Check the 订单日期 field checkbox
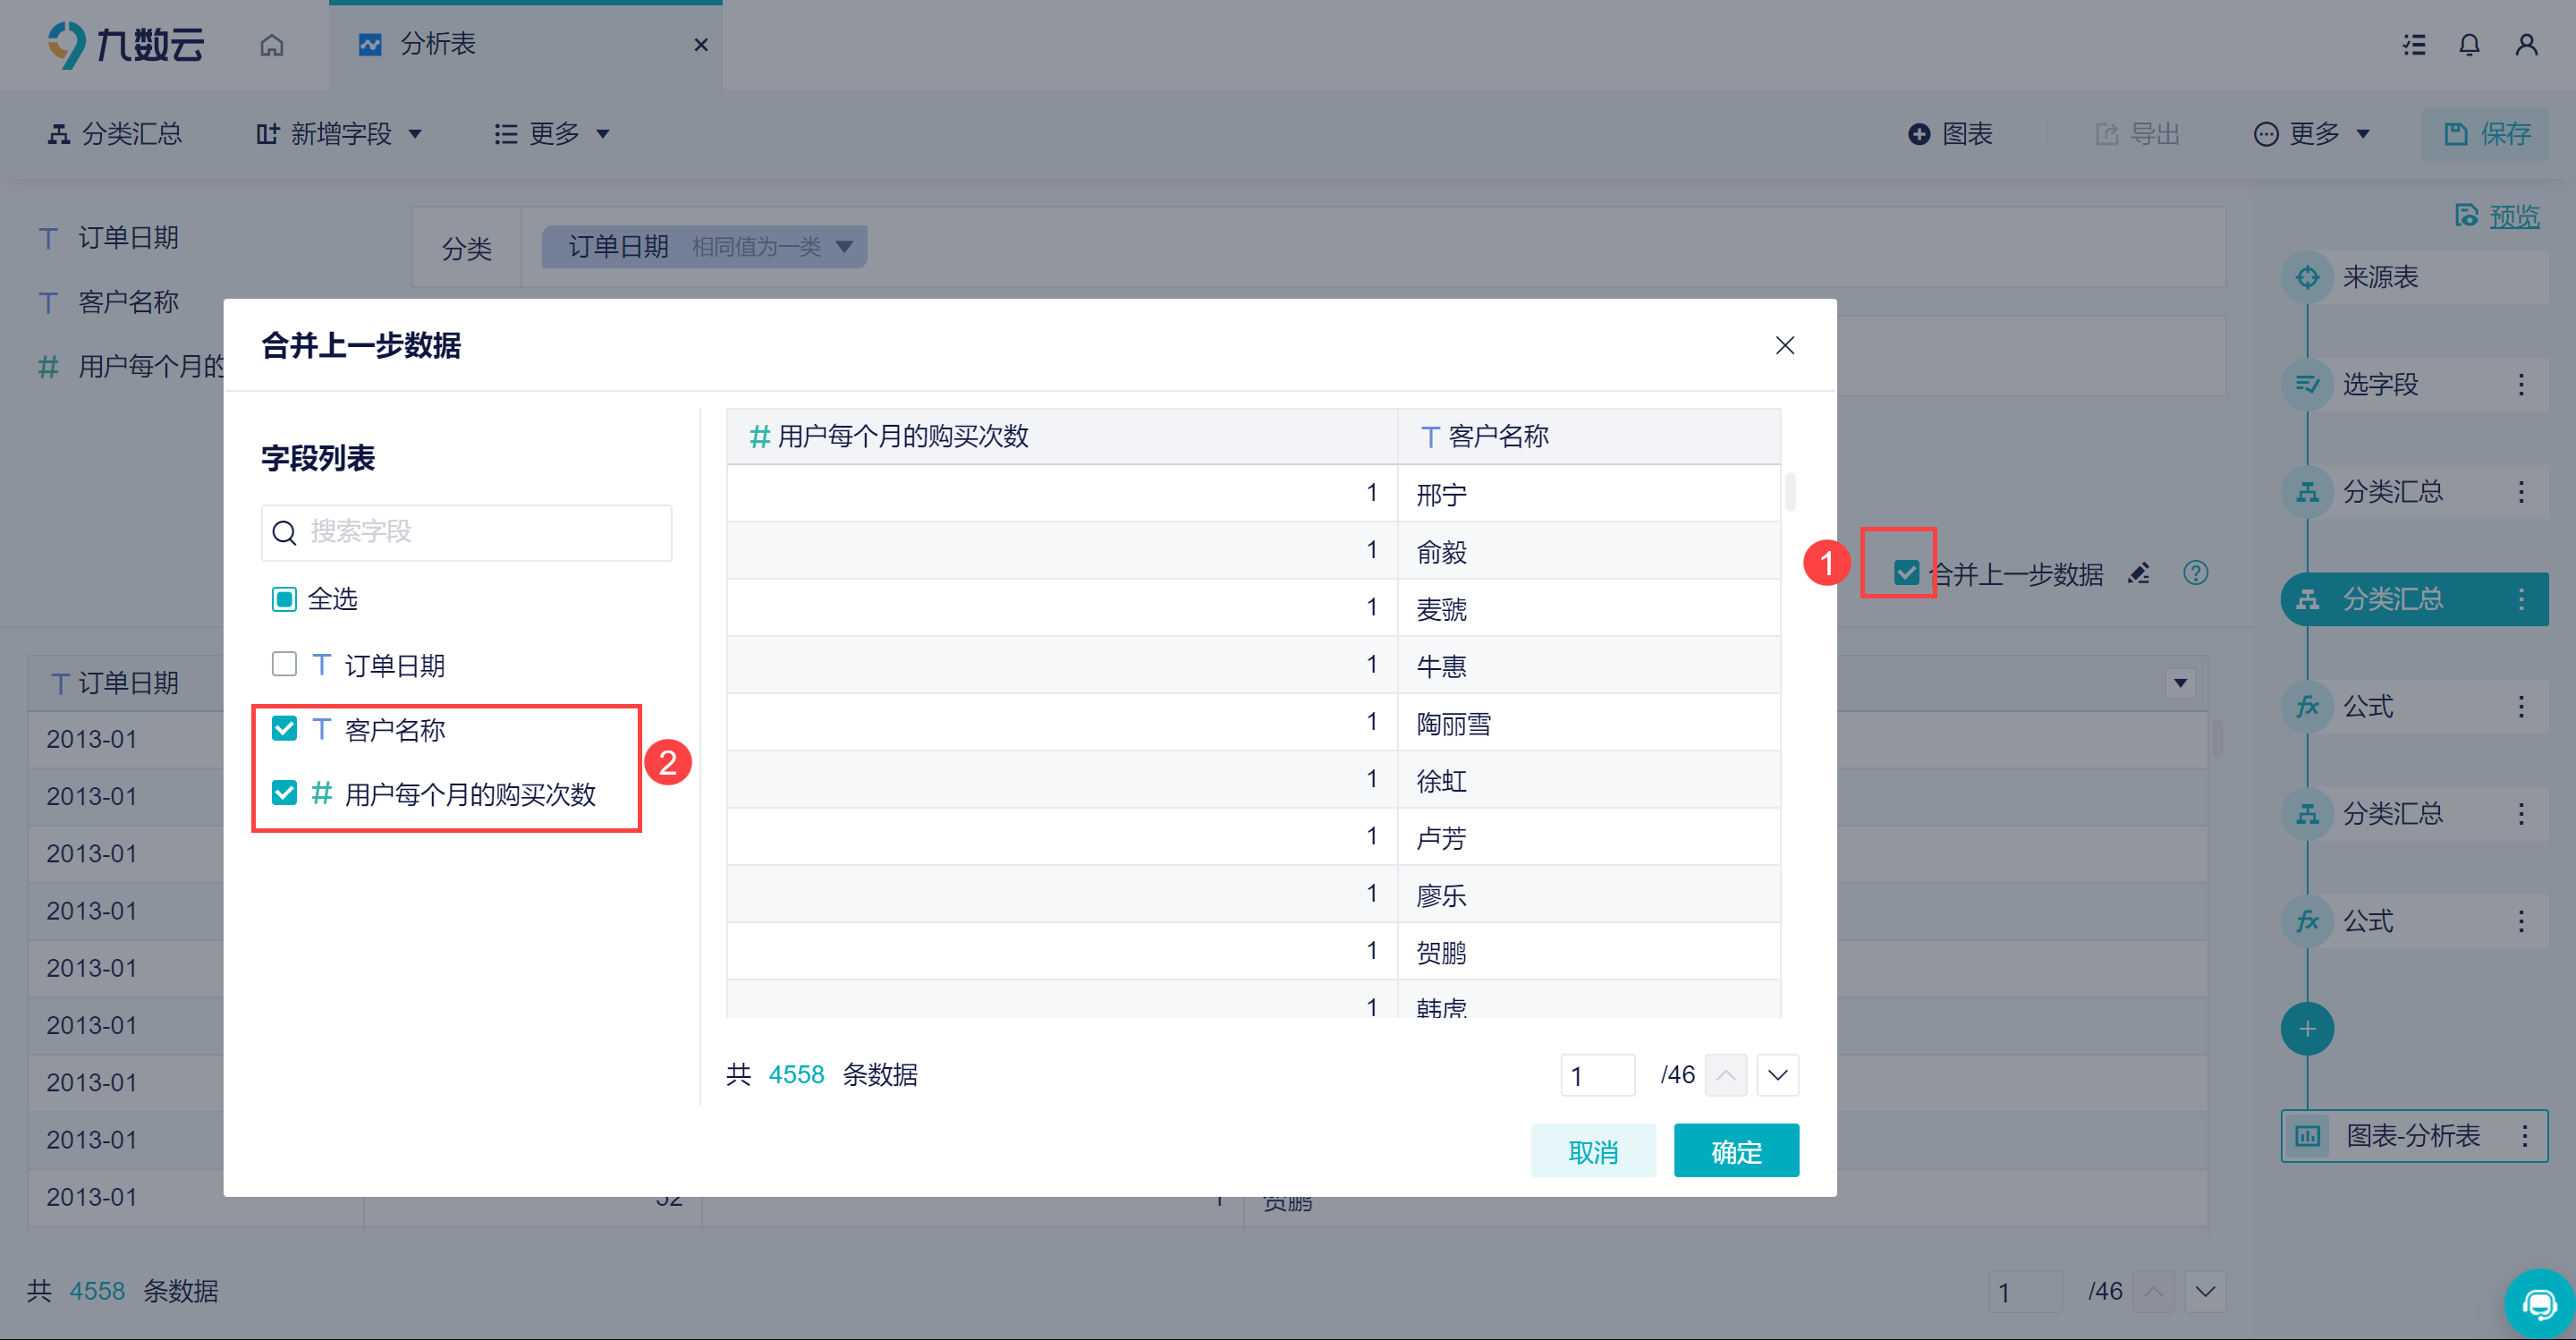The height and width of the screenshot is (1340, 2576). click(x=284, y=664)
